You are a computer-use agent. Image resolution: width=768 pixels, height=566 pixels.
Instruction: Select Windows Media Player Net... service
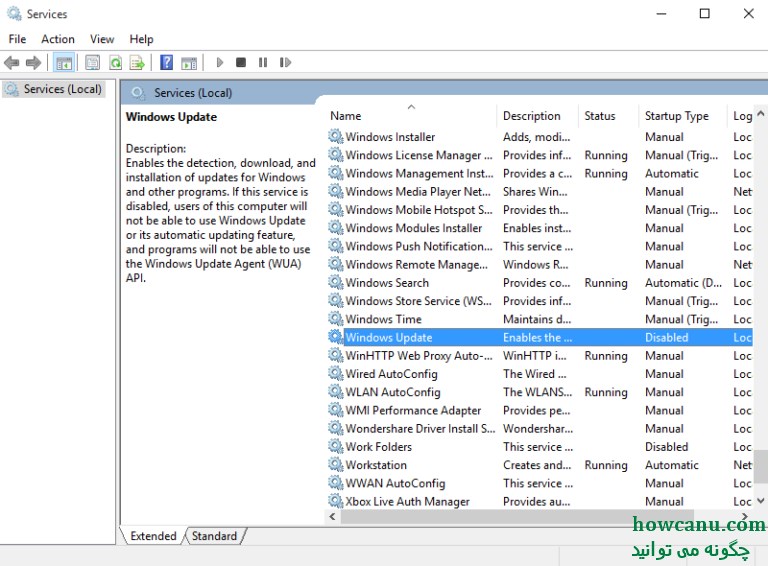click(x=418, y=191)
